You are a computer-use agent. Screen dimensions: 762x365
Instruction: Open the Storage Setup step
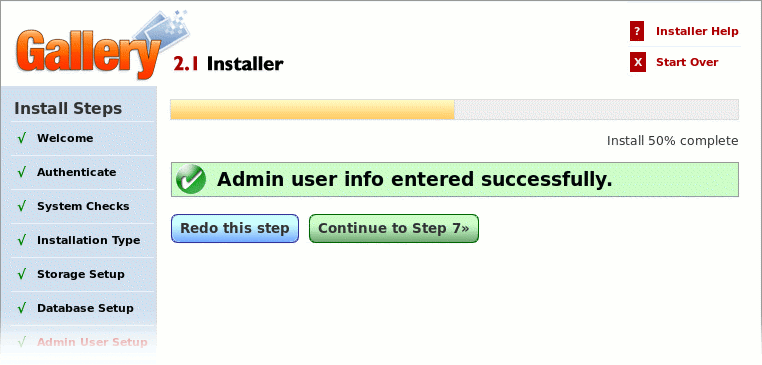click(x=81, y=274)
